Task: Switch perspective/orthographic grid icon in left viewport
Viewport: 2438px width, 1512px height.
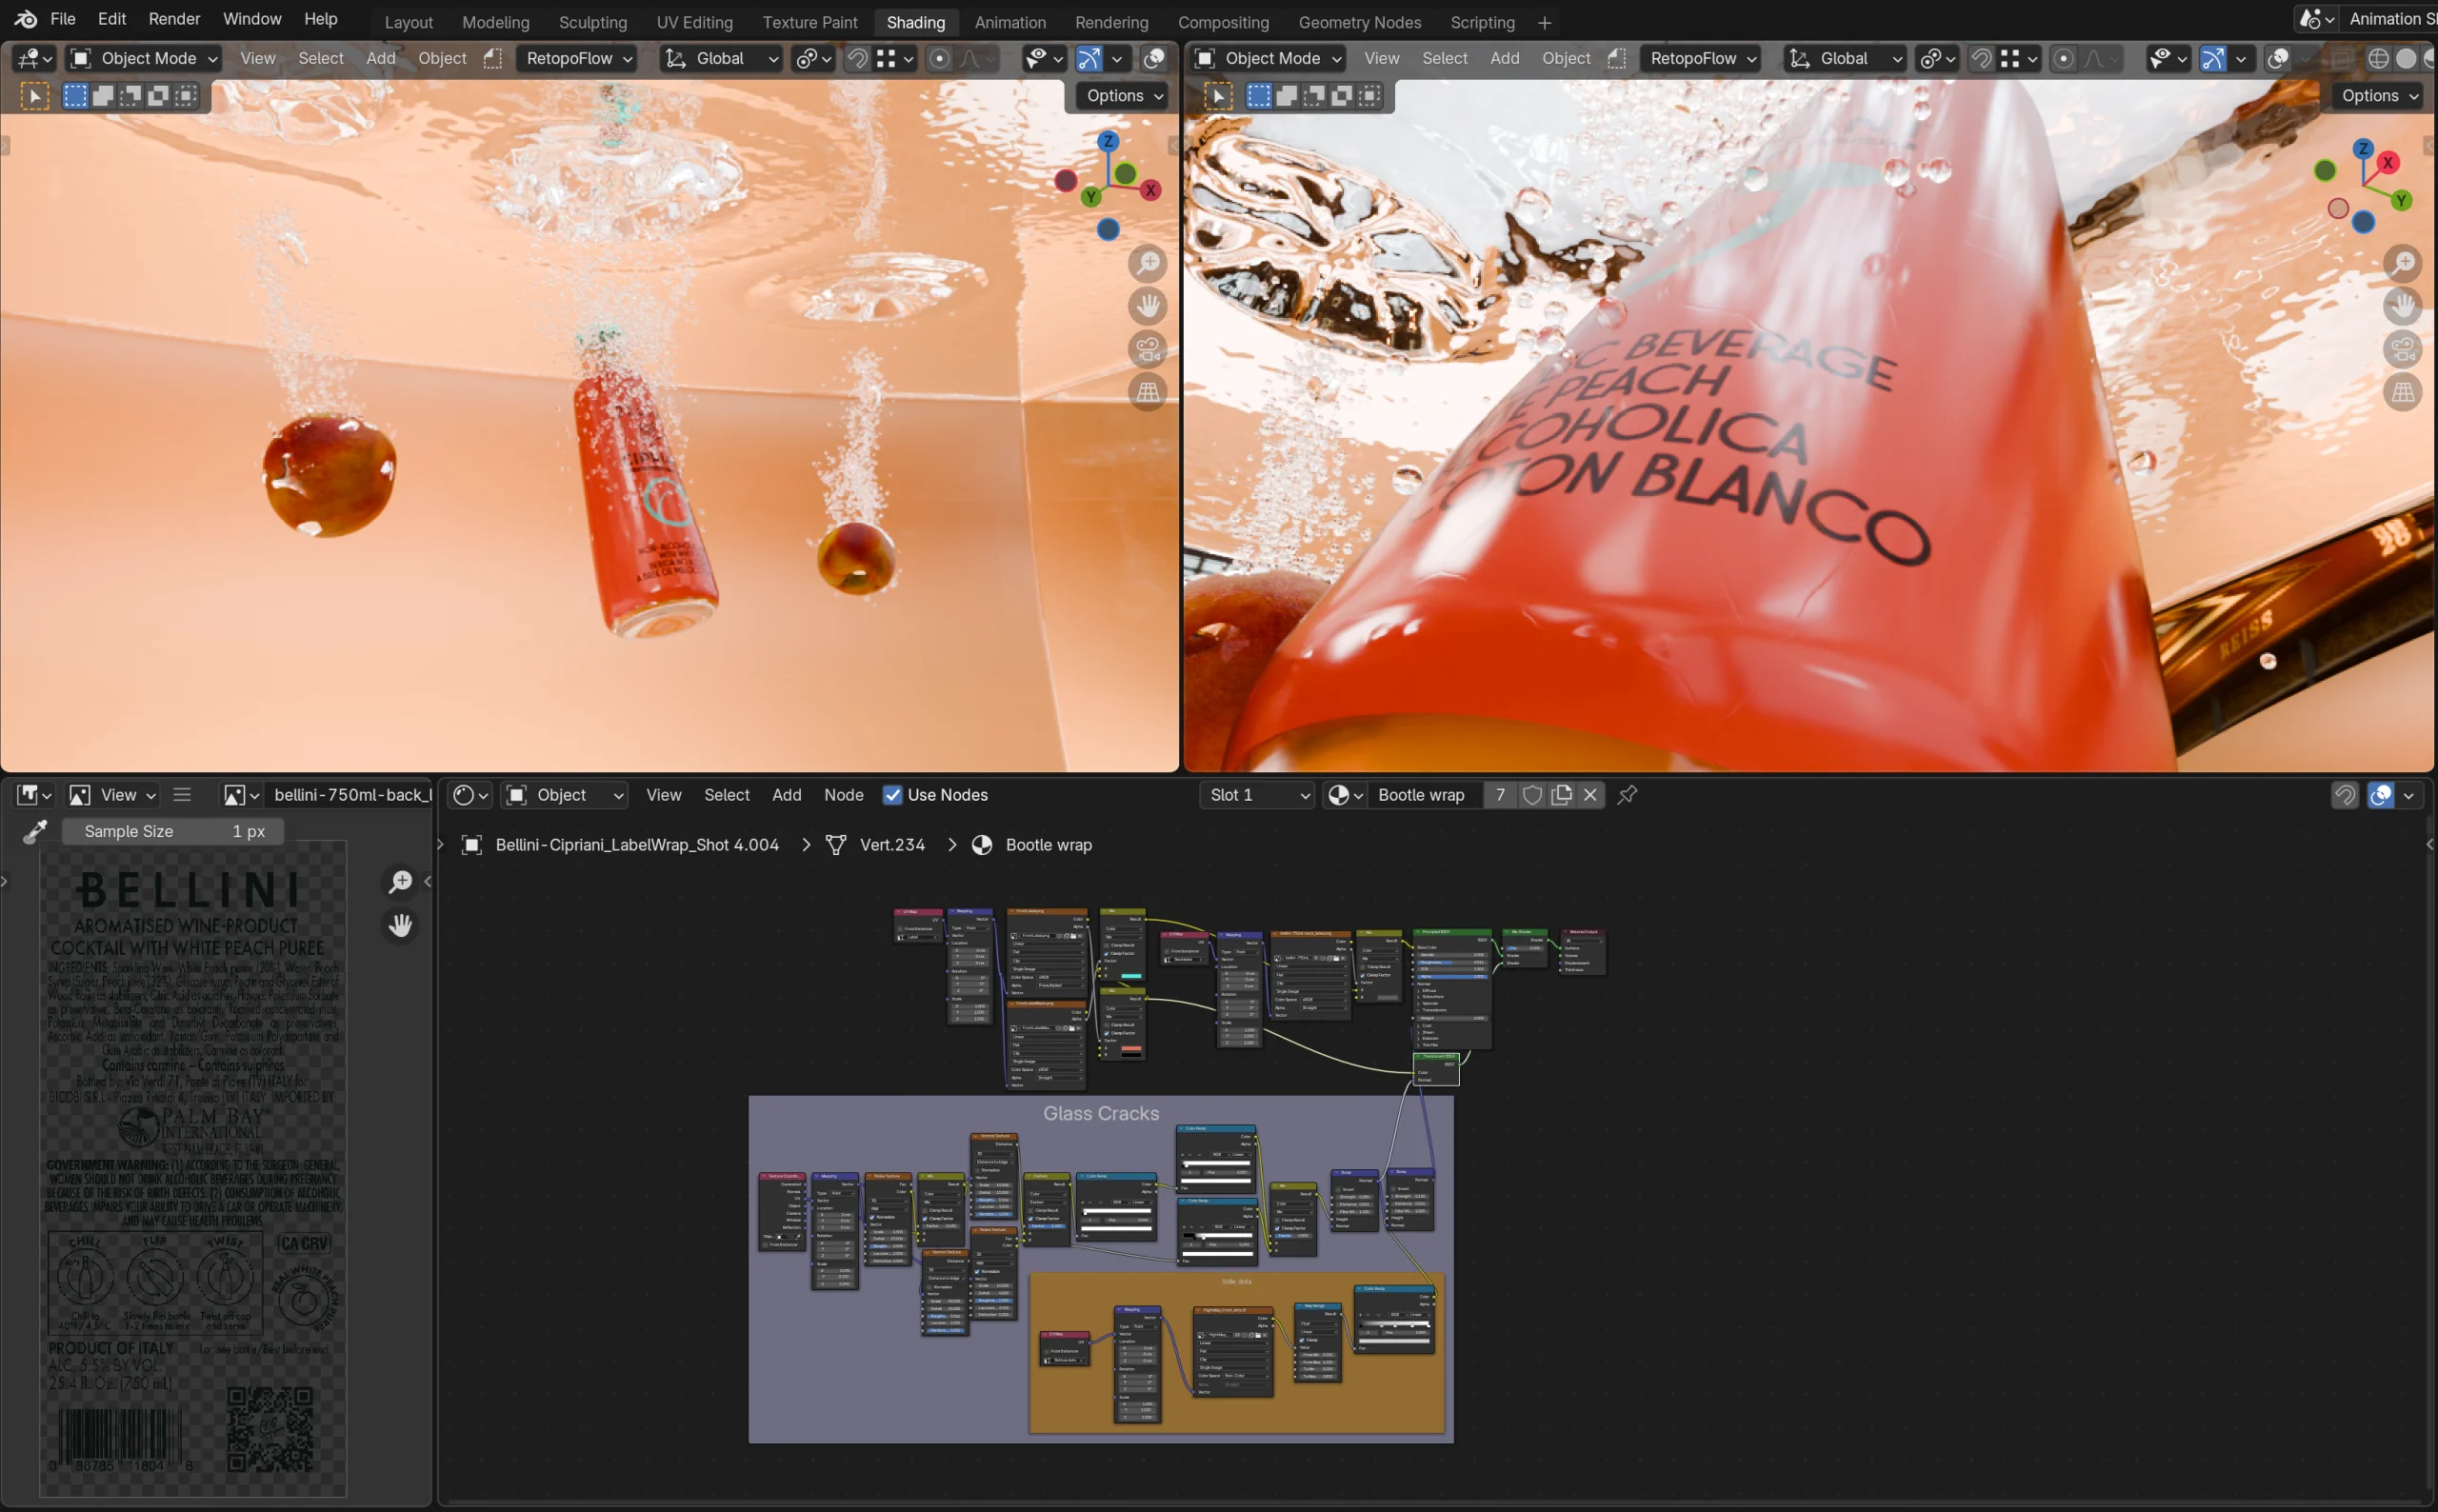Action: click(x=1148, y=392)
